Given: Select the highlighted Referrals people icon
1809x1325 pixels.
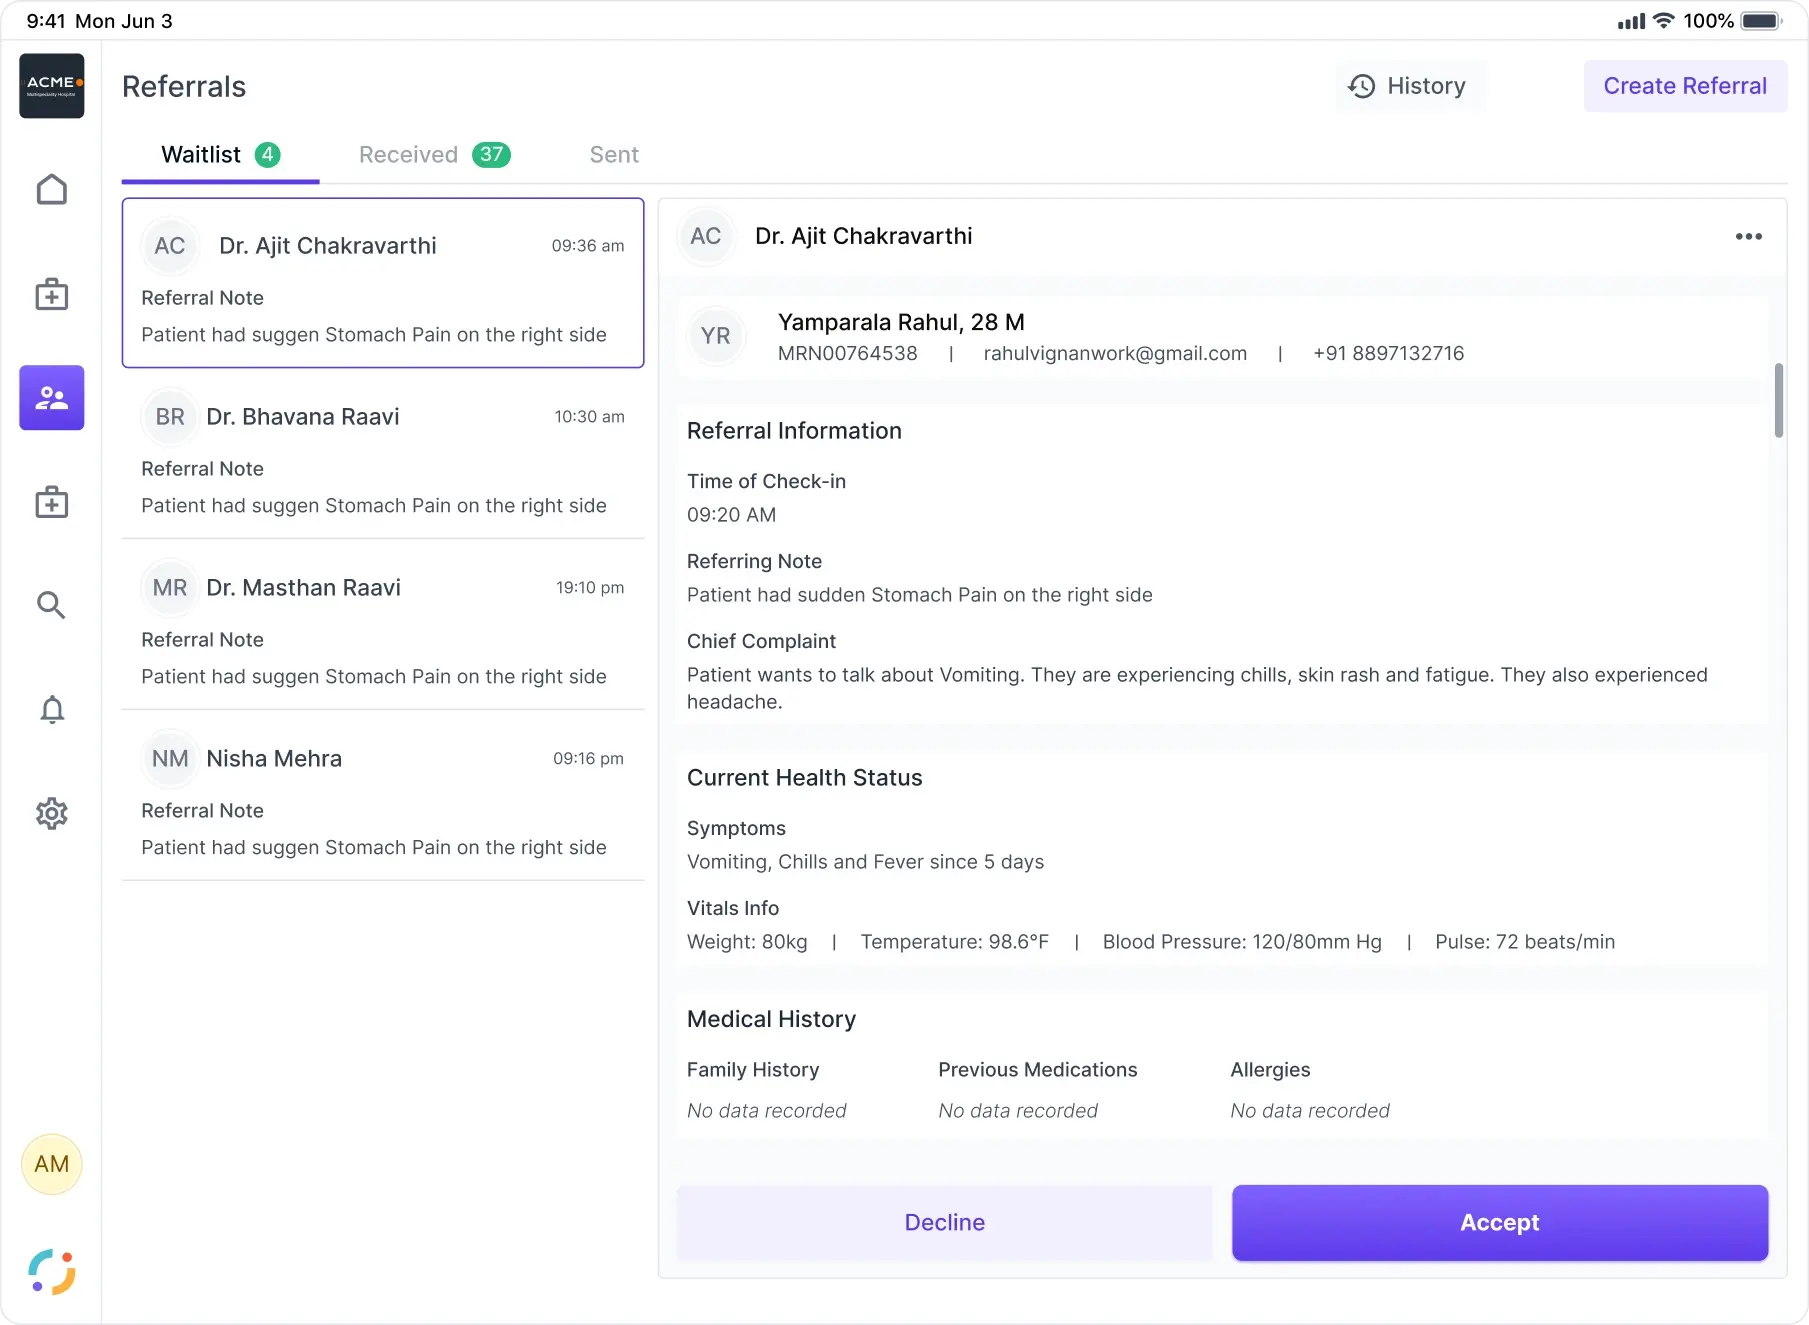Looking at the screenshot, I should 52,398.
